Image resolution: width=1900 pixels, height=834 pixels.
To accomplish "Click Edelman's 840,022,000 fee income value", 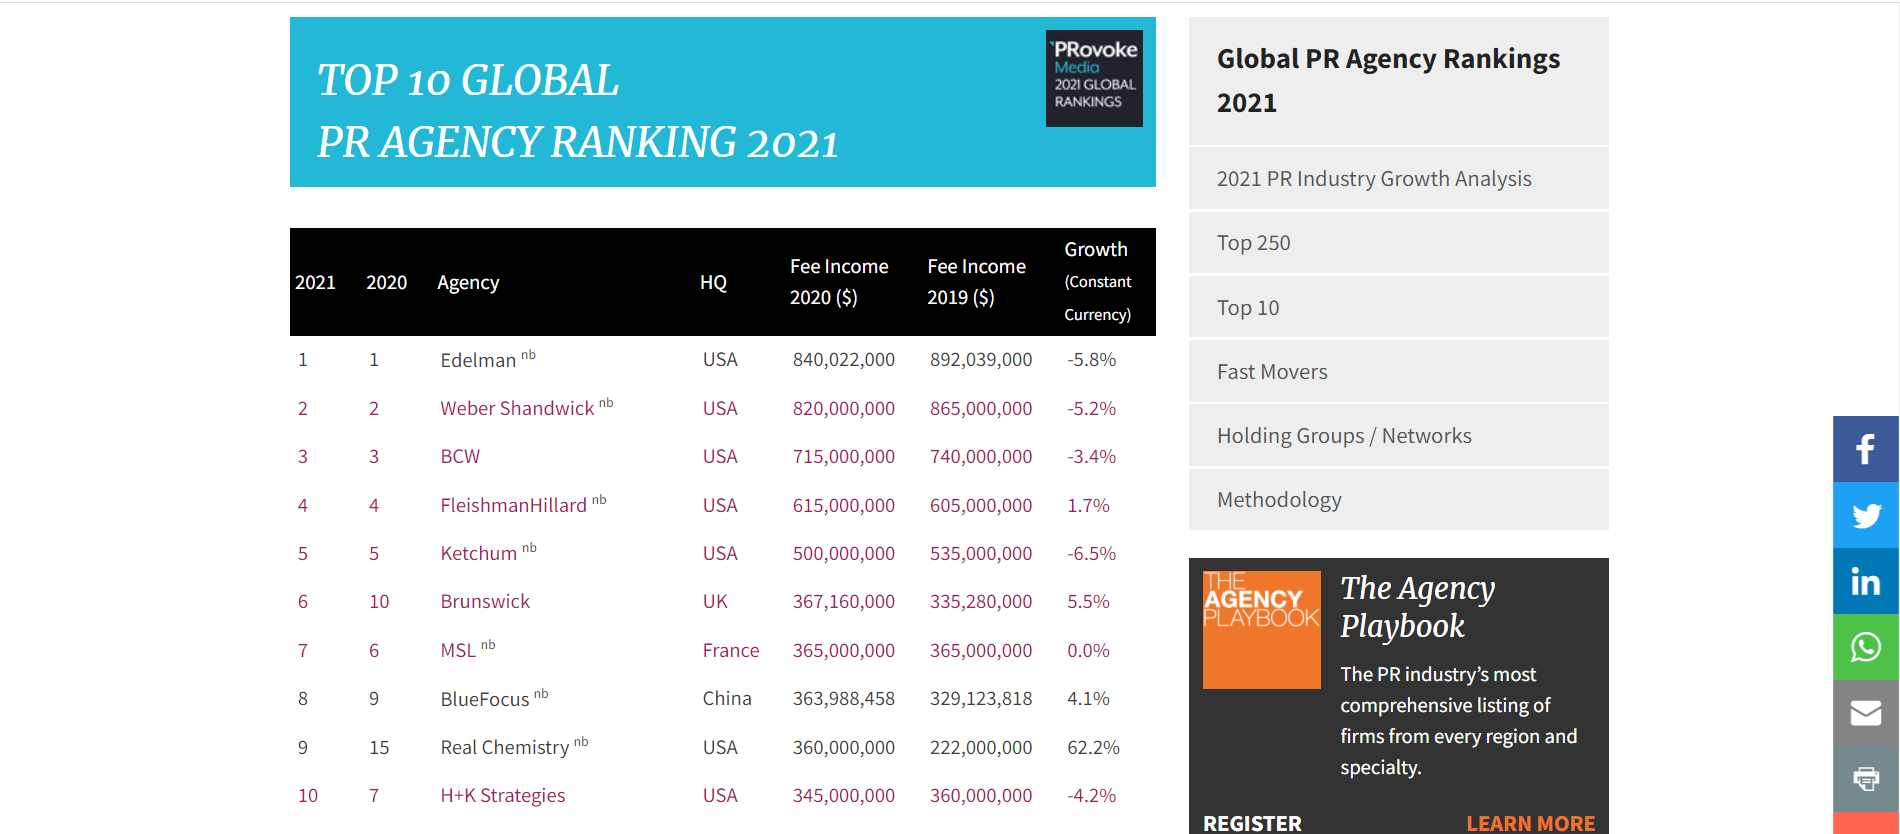I will coord(843,359).
